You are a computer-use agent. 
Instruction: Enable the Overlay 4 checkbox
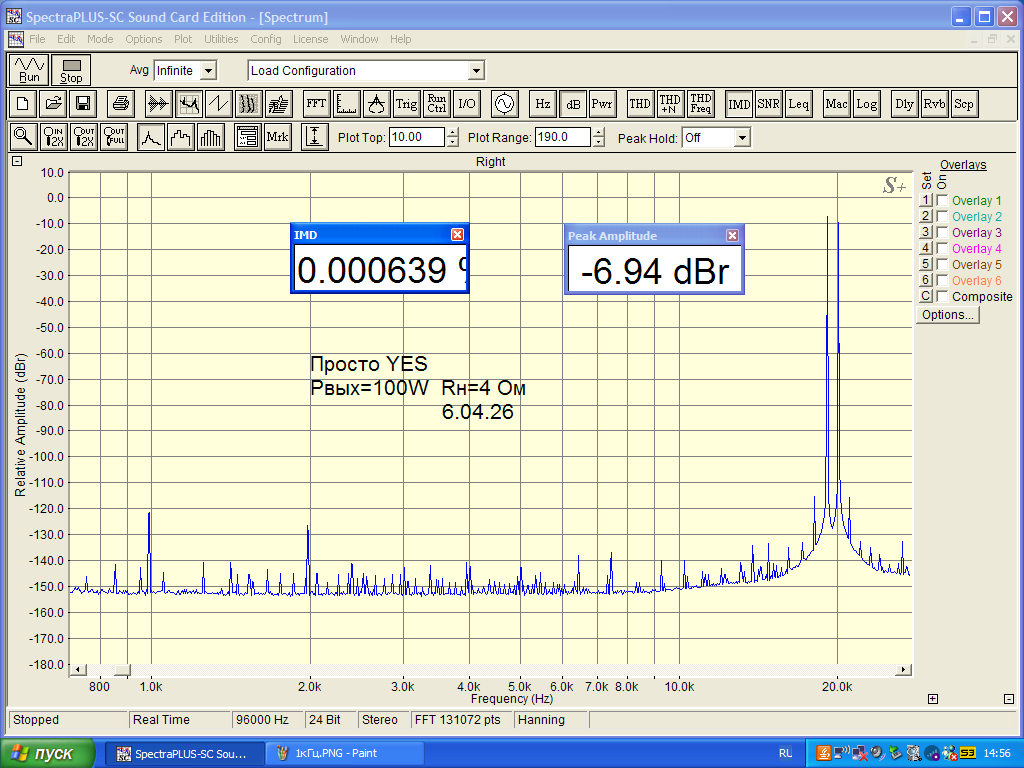click(x=942, y=248)
